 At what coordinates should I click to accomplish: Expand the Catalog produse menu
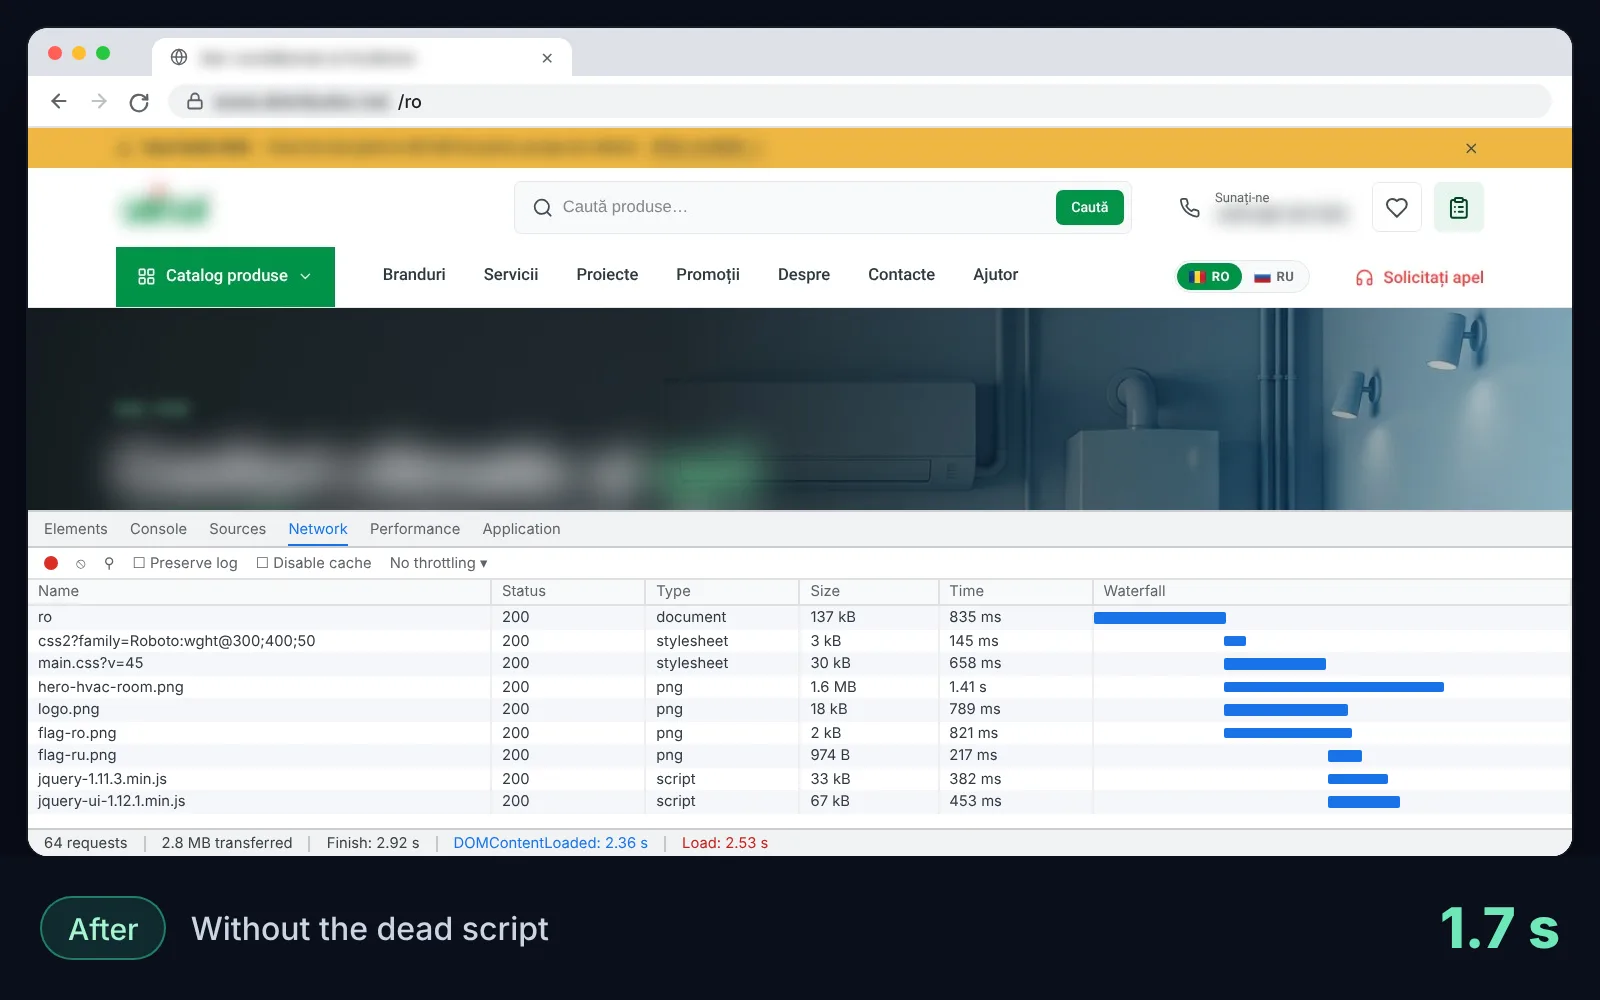click(x=225, y=276)
